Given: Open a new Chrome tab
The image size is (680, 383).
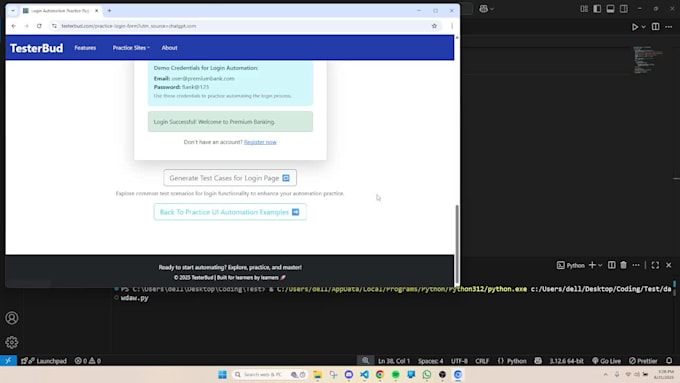Looking at the screenshot, I should (x=109, y=10).
